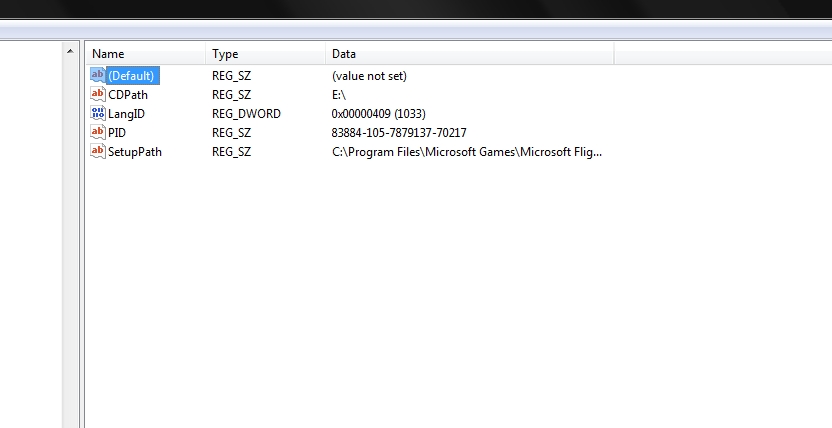832x428 pixels.
Task: Click the REG_SZ type in CDPath row
Action: [231, 95]
